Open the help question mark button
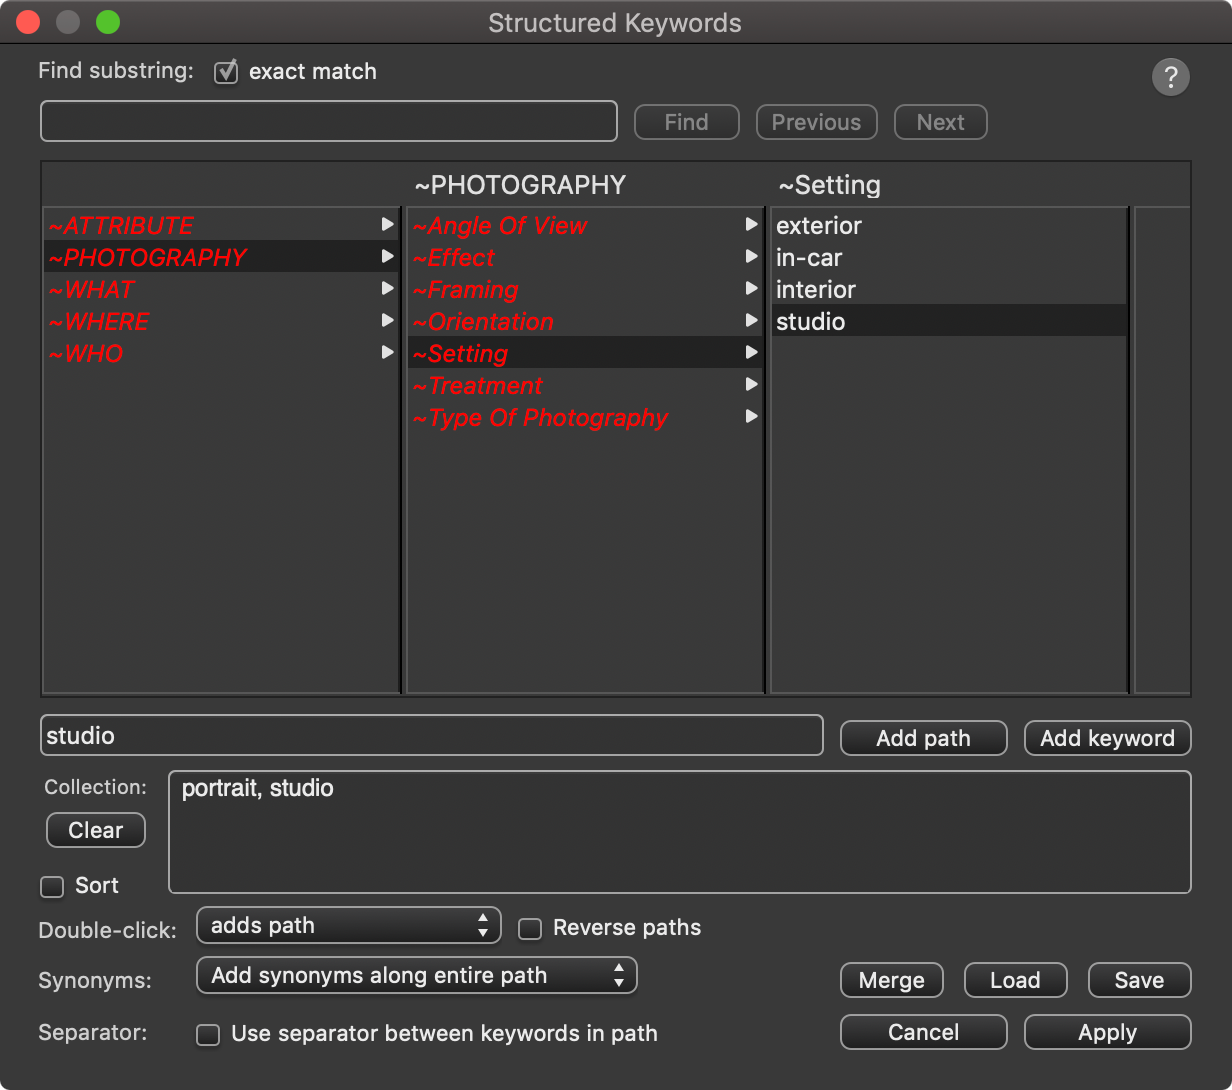Image resolution: width=1232 pixels, height=1090 pixels. coord(1171,77)
